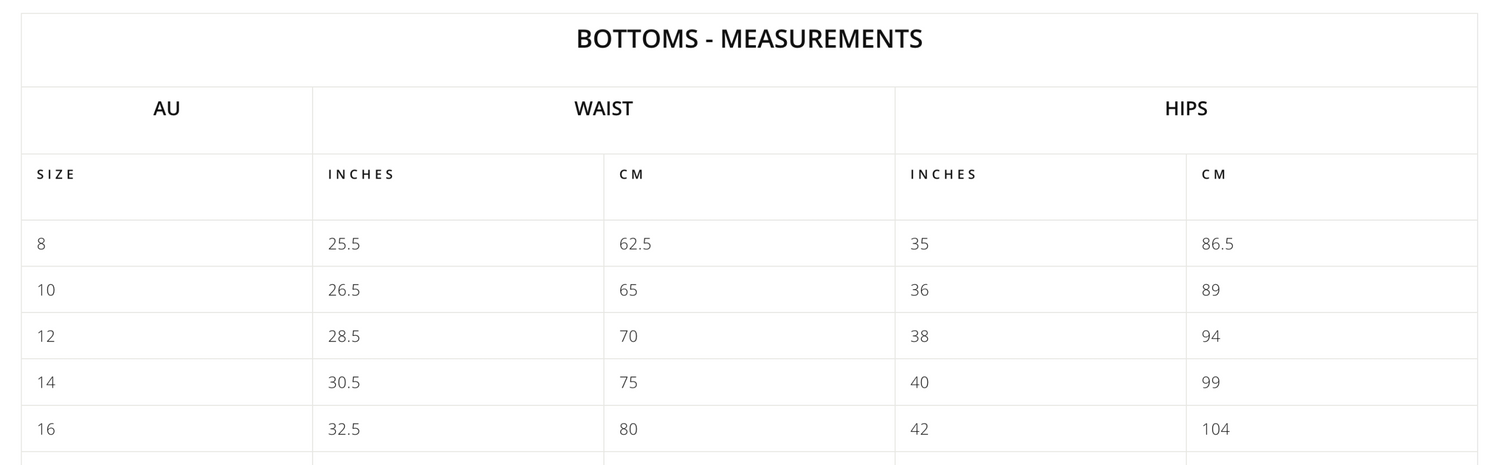Select size 16 row label

46,429
